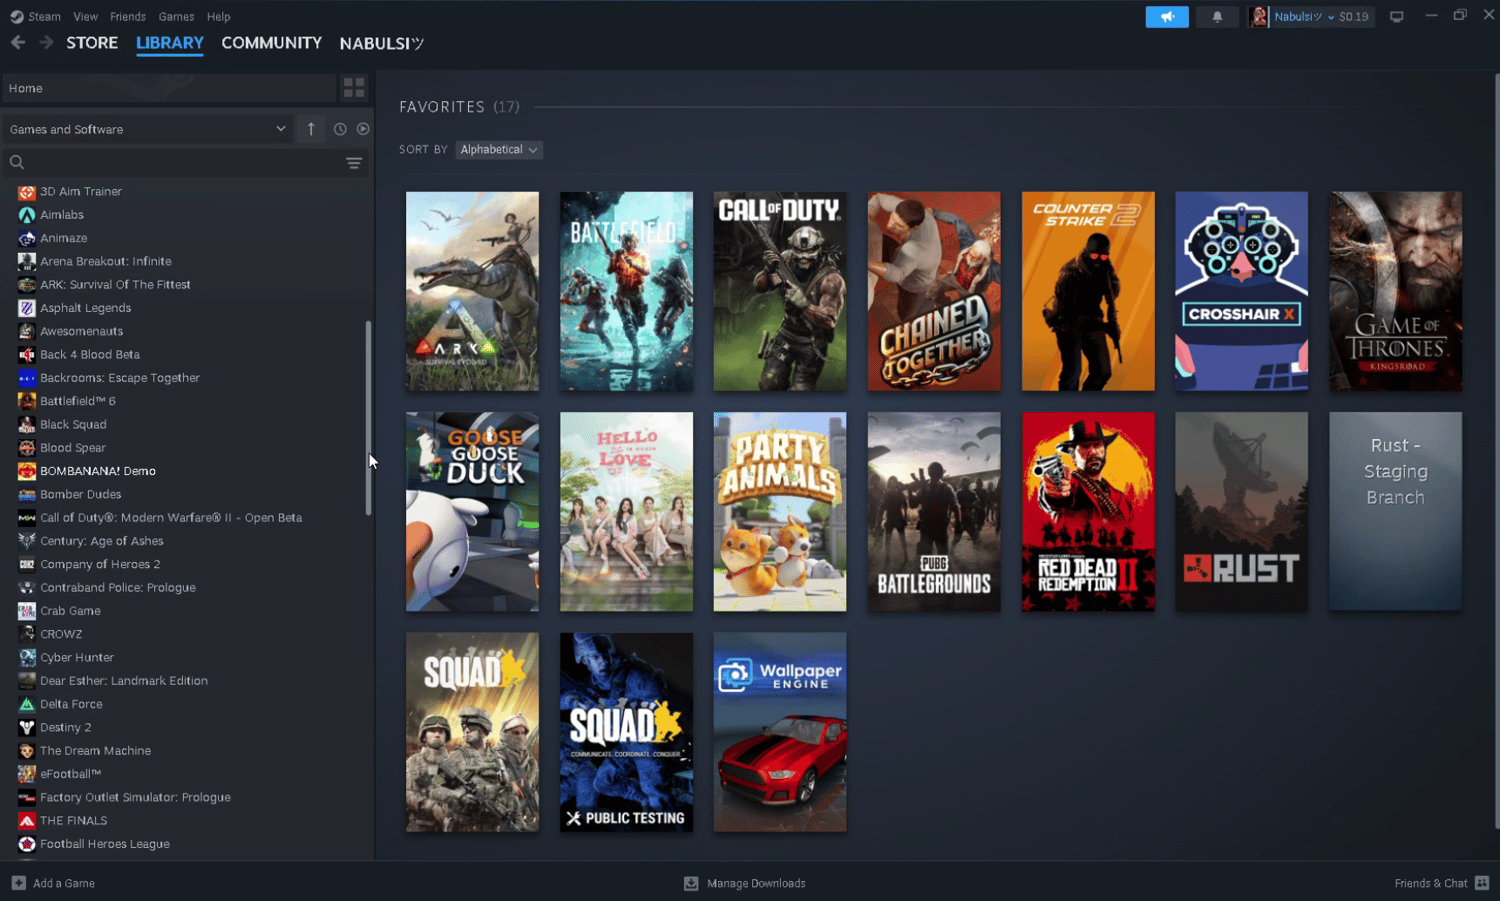Open the announcements megaphone button
1500x901 pixels.
point(1167,17)
